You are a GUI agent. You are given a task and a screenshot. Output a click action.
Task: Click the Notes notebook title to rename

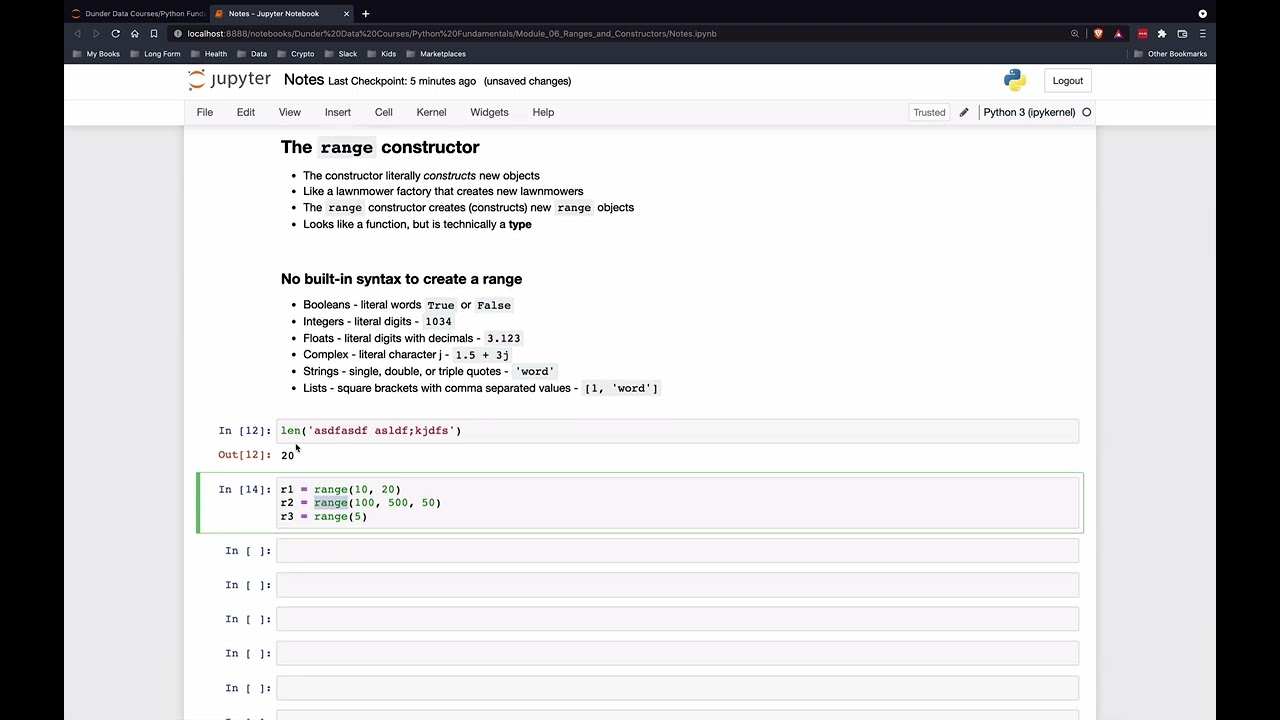tap(304, 80)
